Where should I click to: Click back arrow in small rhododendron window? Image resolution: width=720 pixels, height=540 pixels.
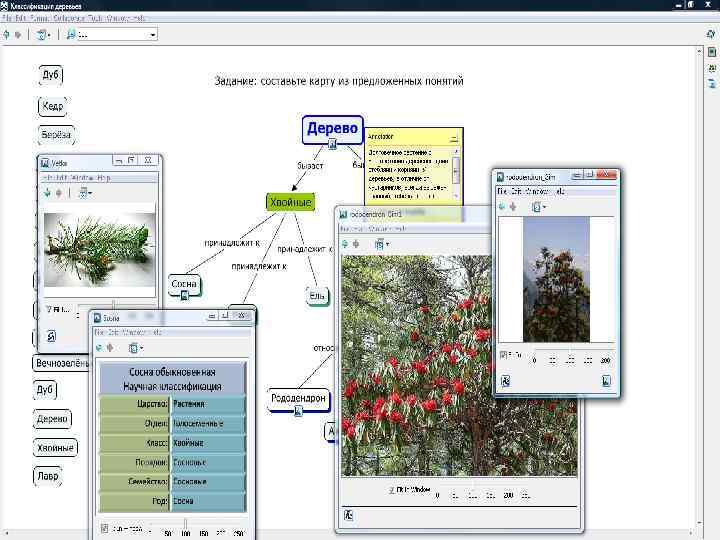[x=502, y=207]
